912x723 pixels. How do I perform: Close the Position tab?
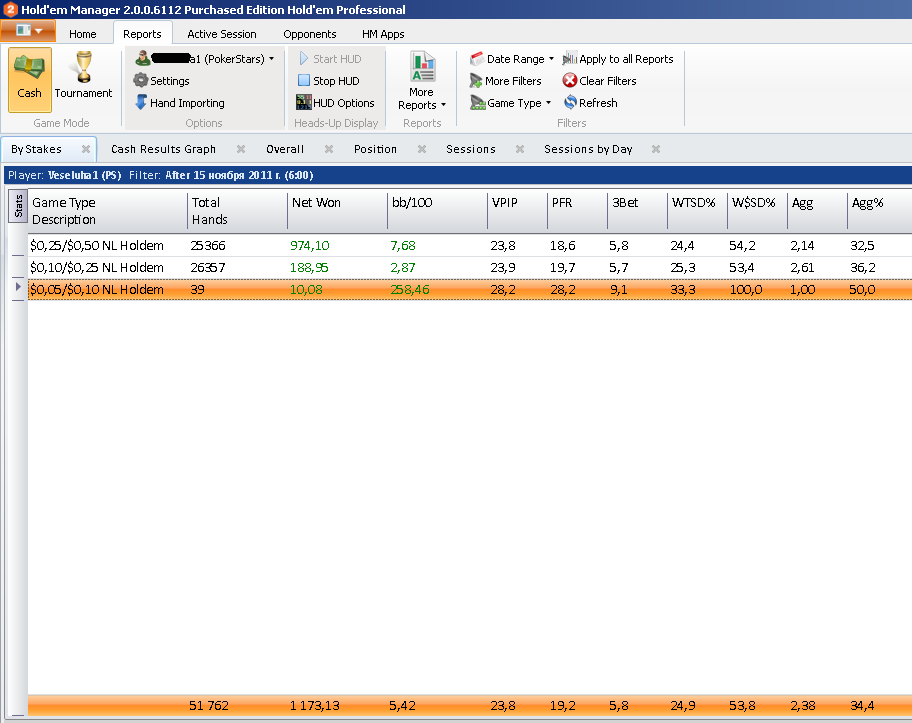tap(422, 149)
